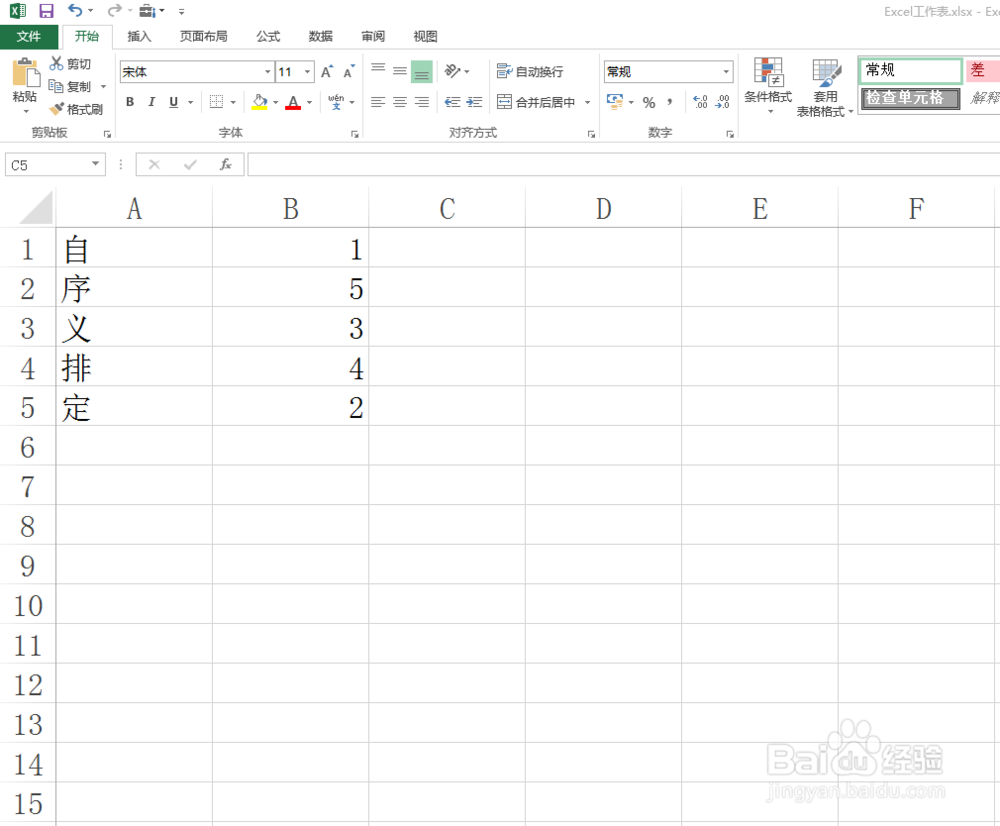Click the cell borders icon
The height and width of the screenshot is (826, 1000).
217,102
